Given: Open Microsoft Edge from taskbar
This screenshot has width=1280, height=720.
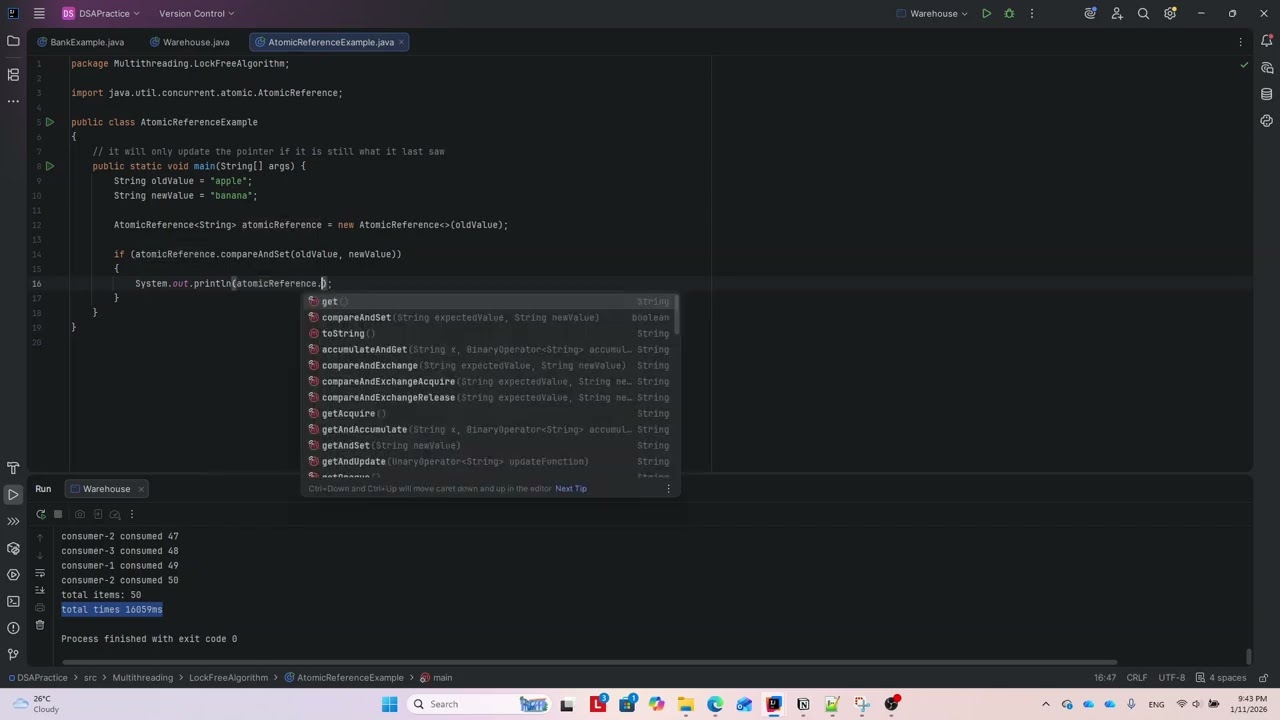Looking at the screenshot, I should (x=715, y=704).
